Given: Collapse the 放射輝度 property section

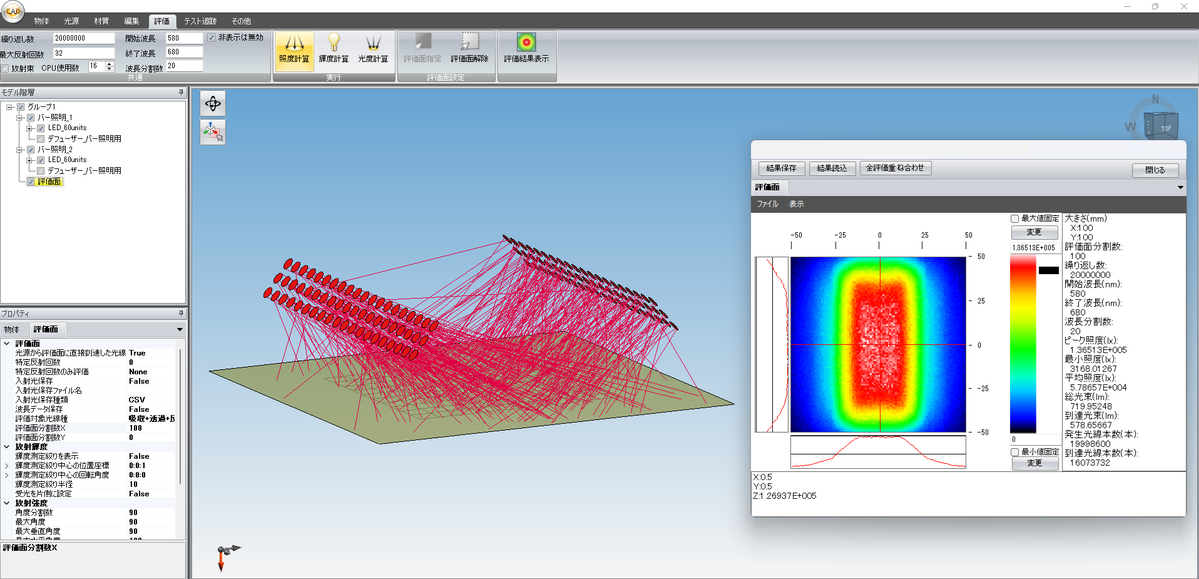Looking at the screenshot, I should tap(7, 447).
